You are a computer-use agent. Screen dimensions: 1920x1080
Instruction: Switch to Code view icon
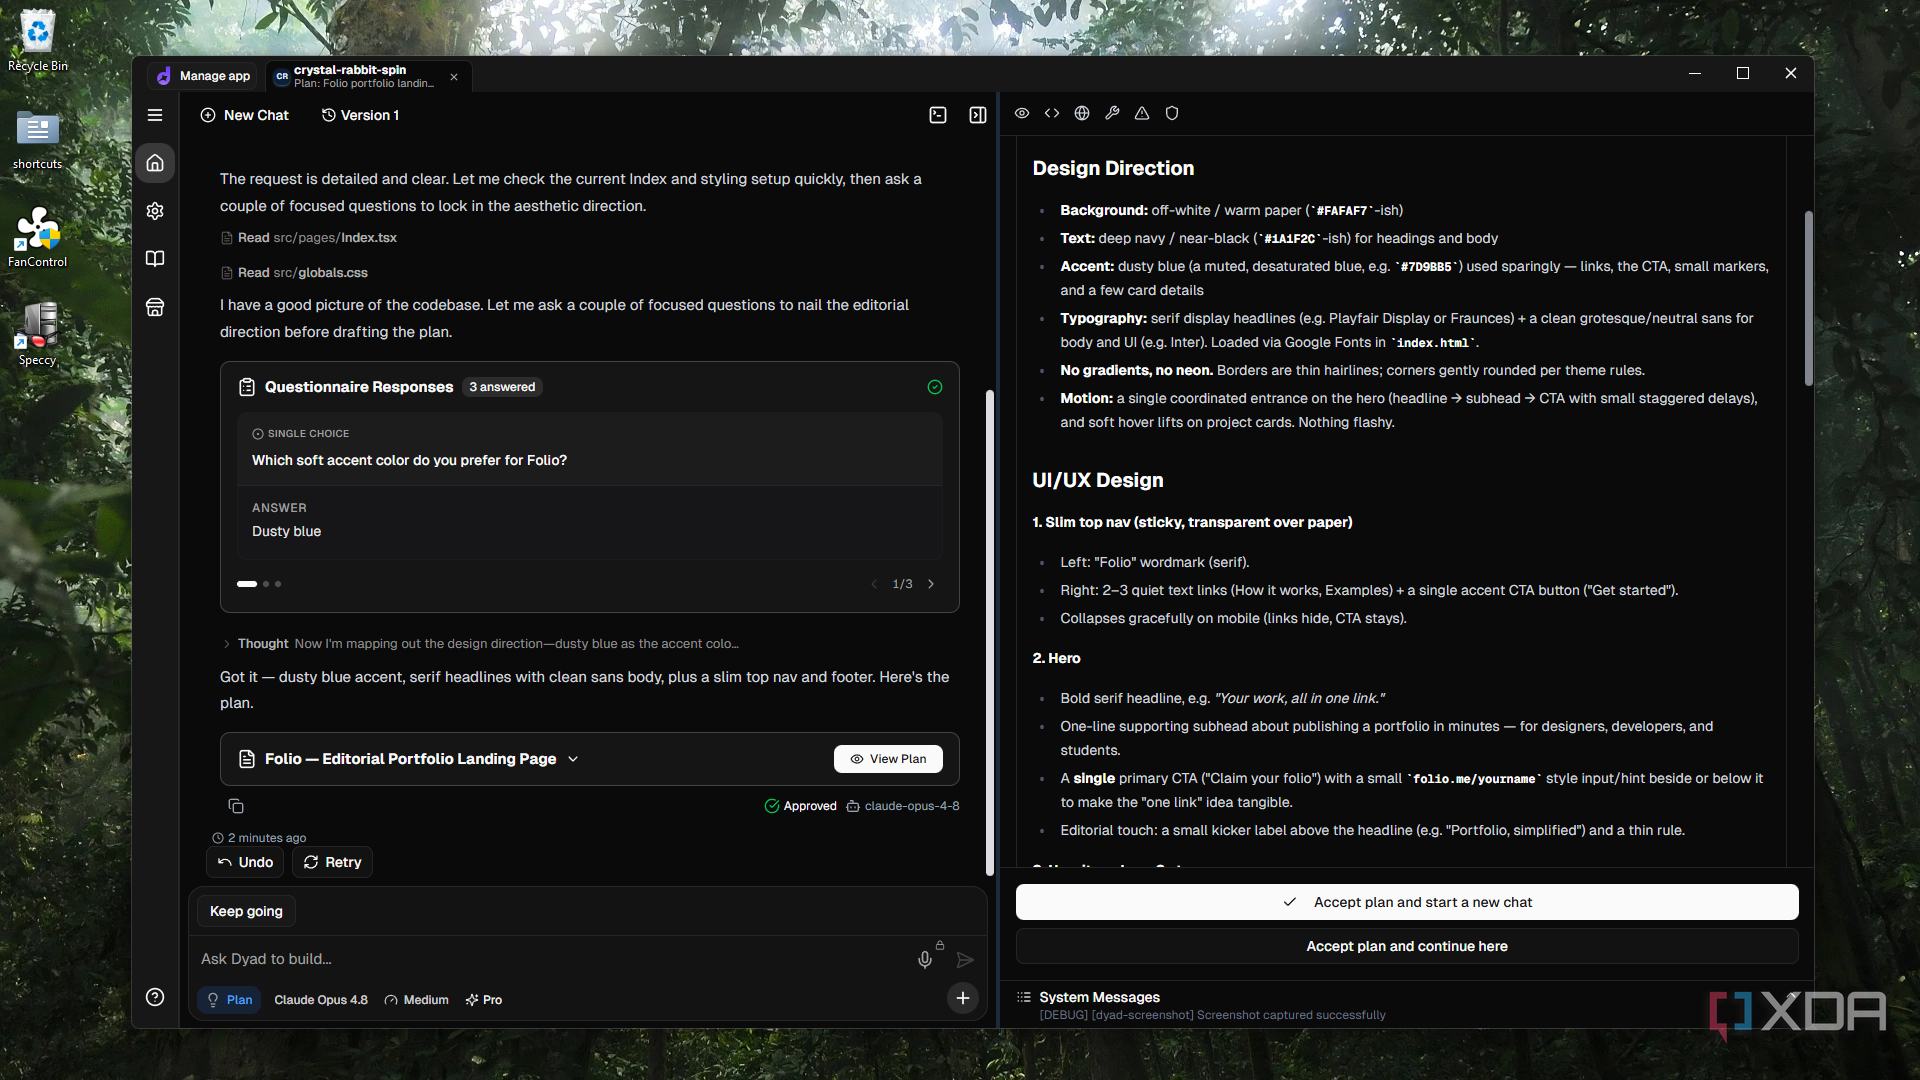point(1052,113)
